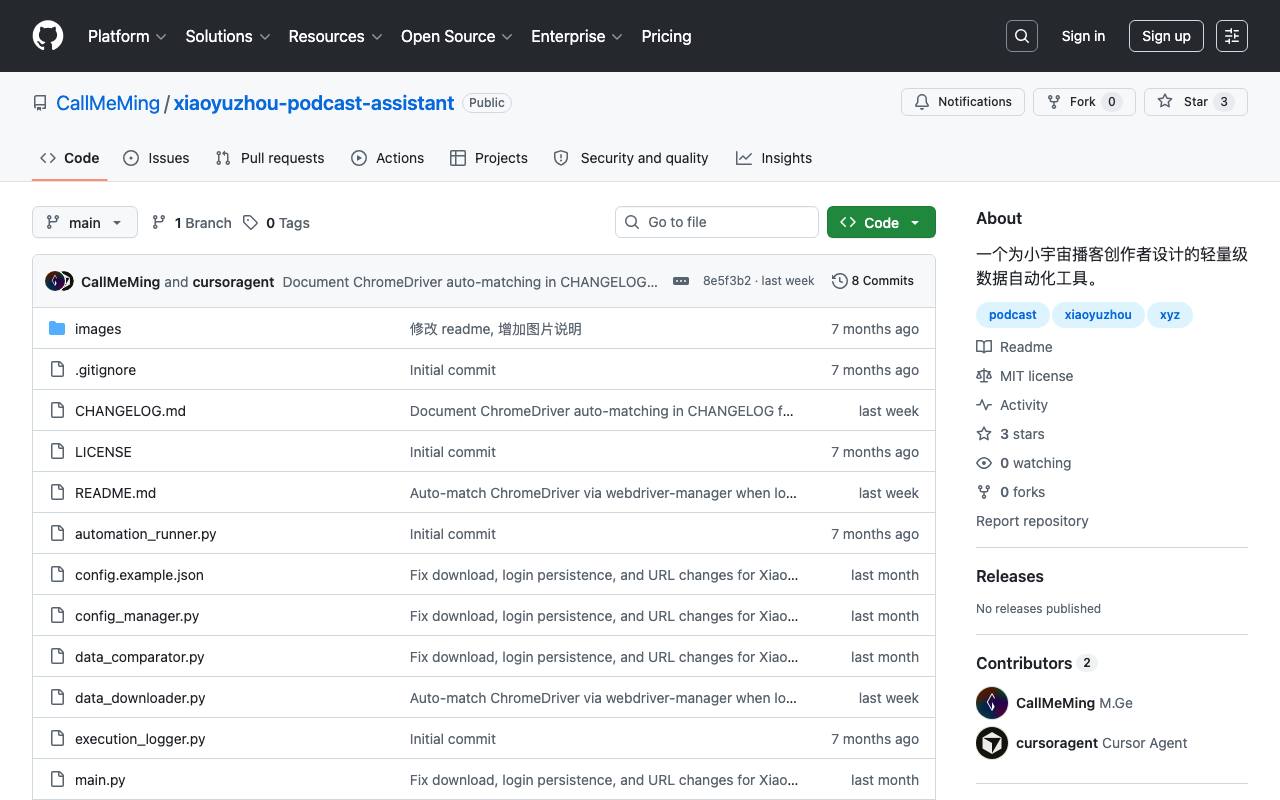The width and height of the screenshot is (1280, 800).
Task: Click Report repository
Action: click(x=1032, y=521)
